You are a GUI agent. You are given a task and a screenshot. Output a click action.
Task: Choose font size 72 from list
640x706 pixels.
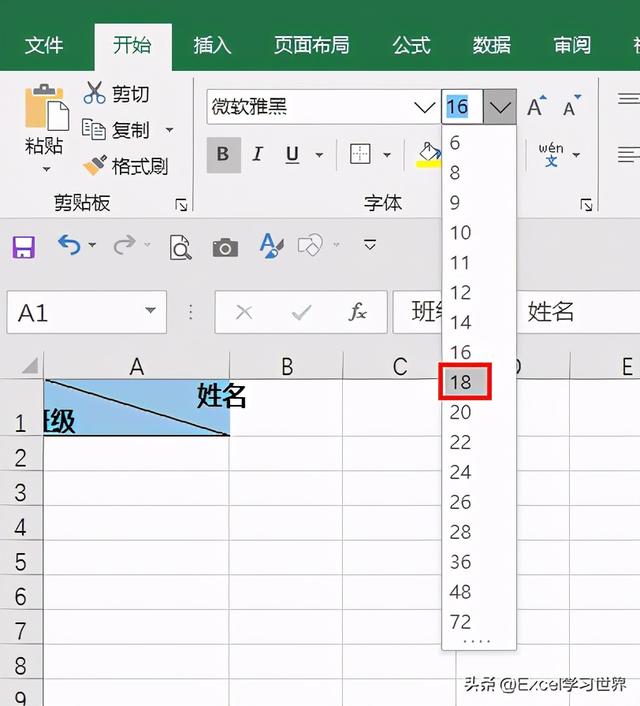[x=479, y=622]
